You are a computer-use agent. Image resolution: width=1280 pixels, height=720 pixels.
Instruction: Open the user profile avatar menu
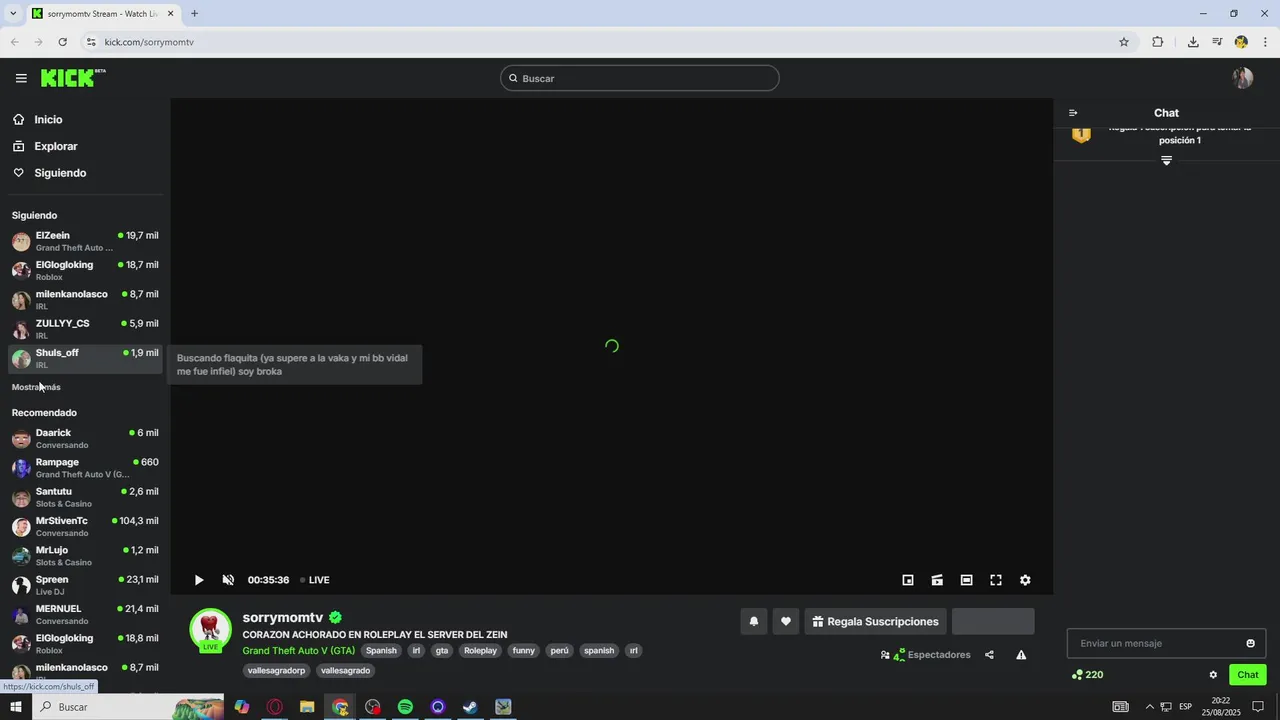point(1243,78)
